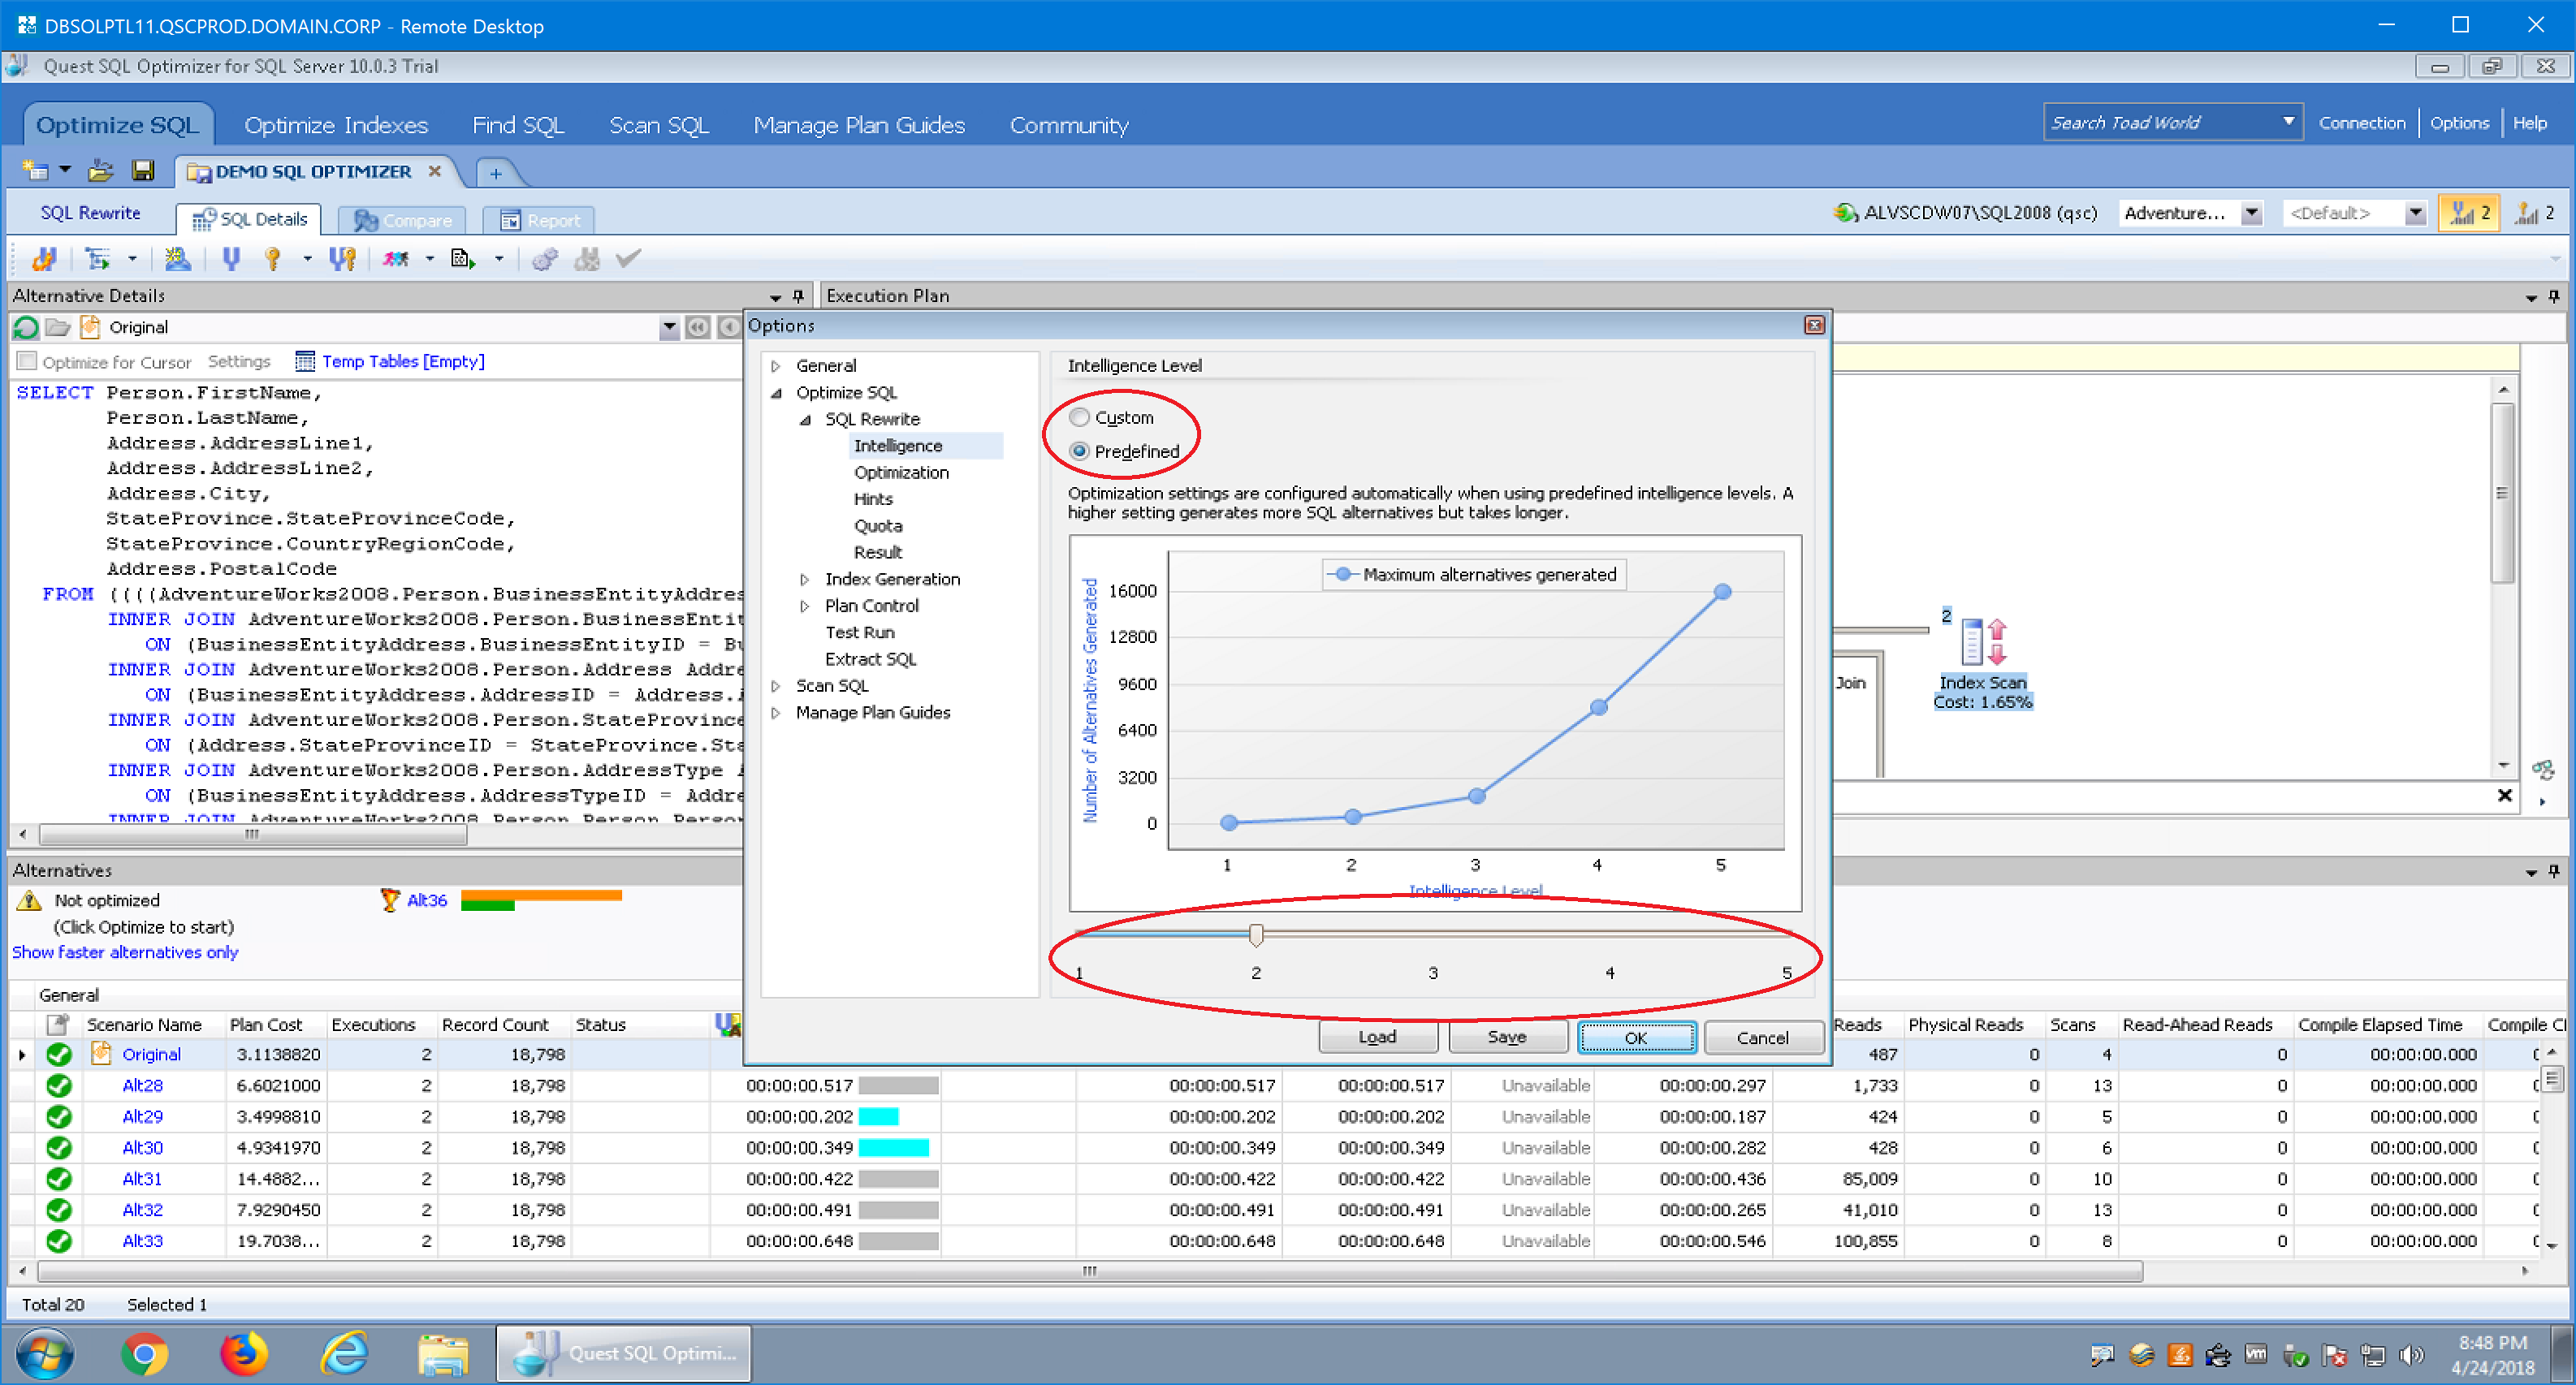
Task: Click Show faster alternatives only link
Action: click(125, 952)
